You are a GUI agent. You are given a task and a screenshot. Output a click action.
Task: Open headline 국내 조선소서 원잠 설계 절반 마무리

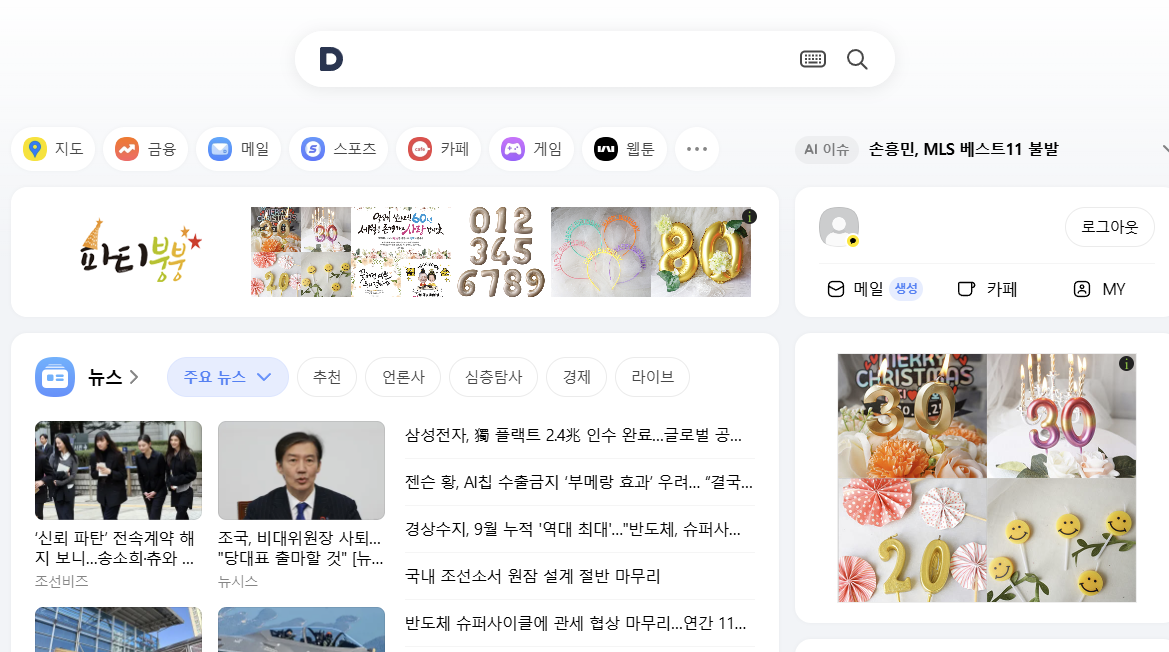pos(532,576)
